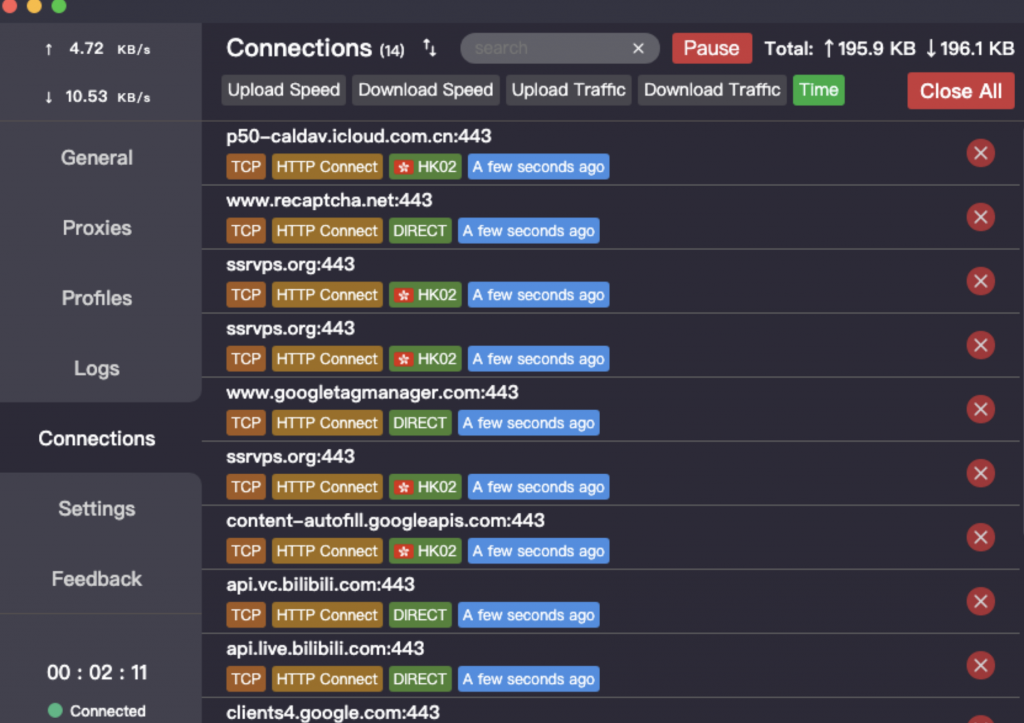Select the www.googletagmanager.com:443 row
This screenshot has height=723, width=1024.
point(613,410)
